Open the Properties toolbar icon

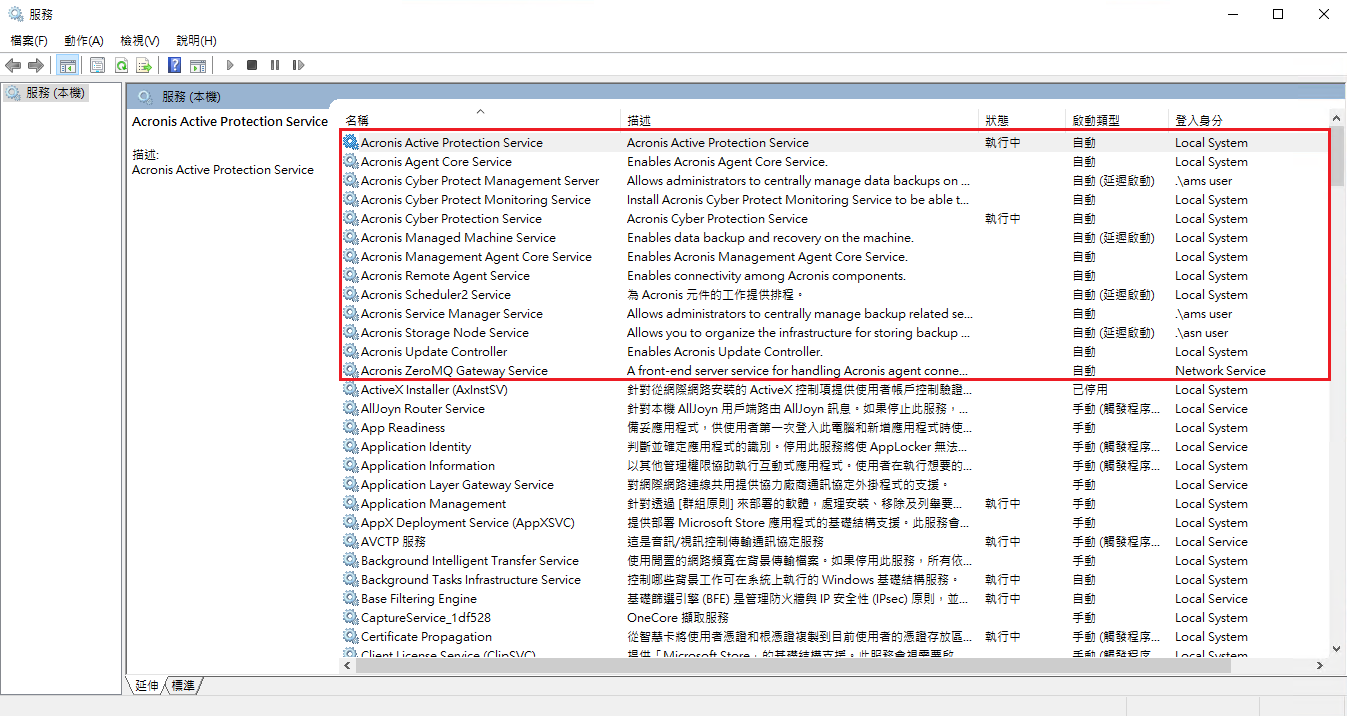(97, 65)
